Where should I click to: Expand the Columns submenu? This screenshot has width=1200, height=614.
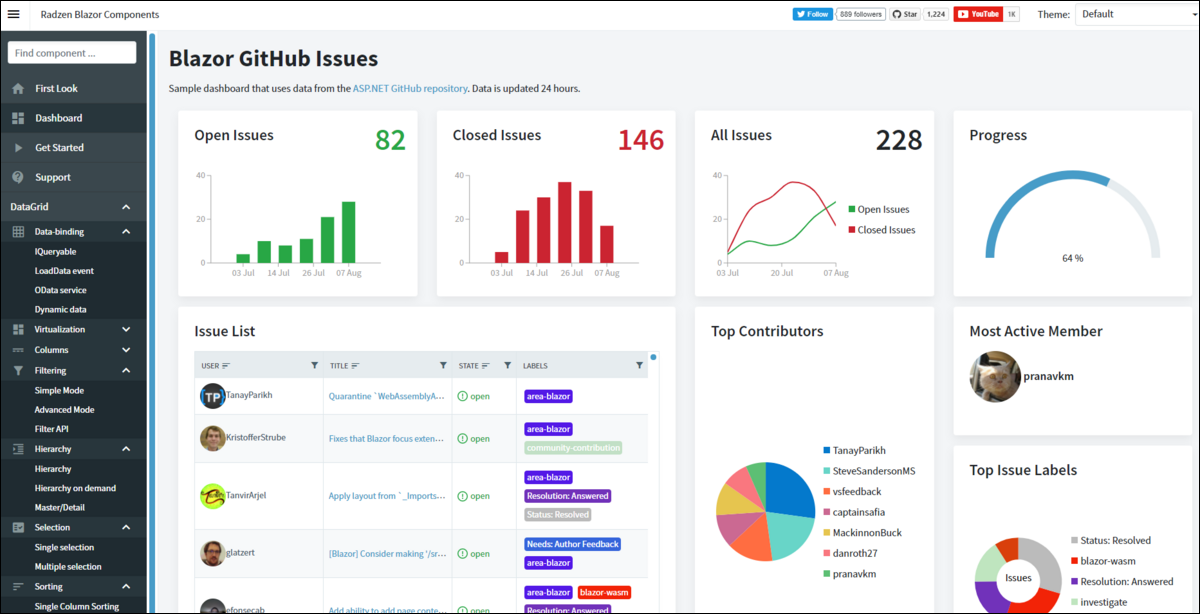[x=126, y=350]
